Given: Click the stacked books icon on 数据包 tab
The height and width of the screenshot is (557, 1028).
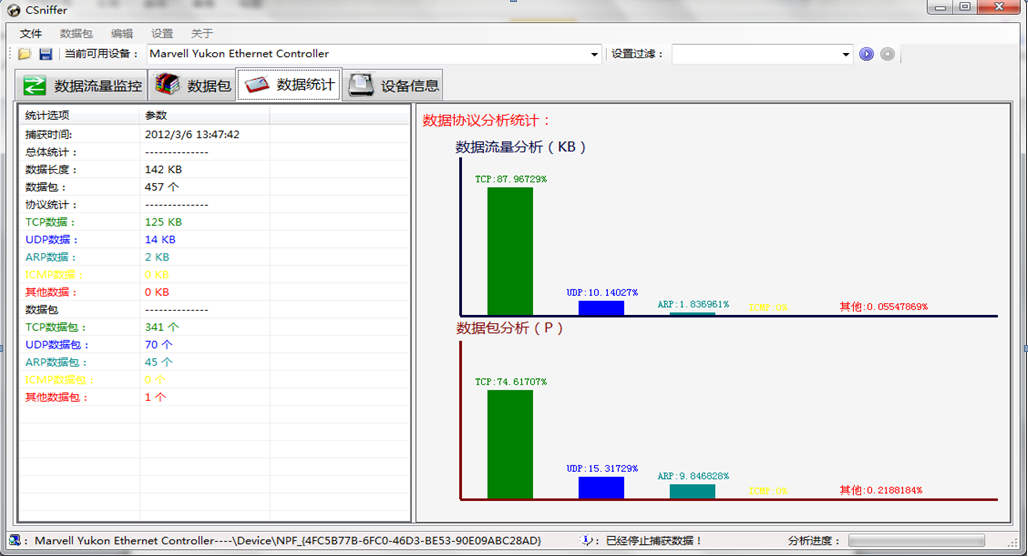Looking at the screenshot, I should coord(167,85).
